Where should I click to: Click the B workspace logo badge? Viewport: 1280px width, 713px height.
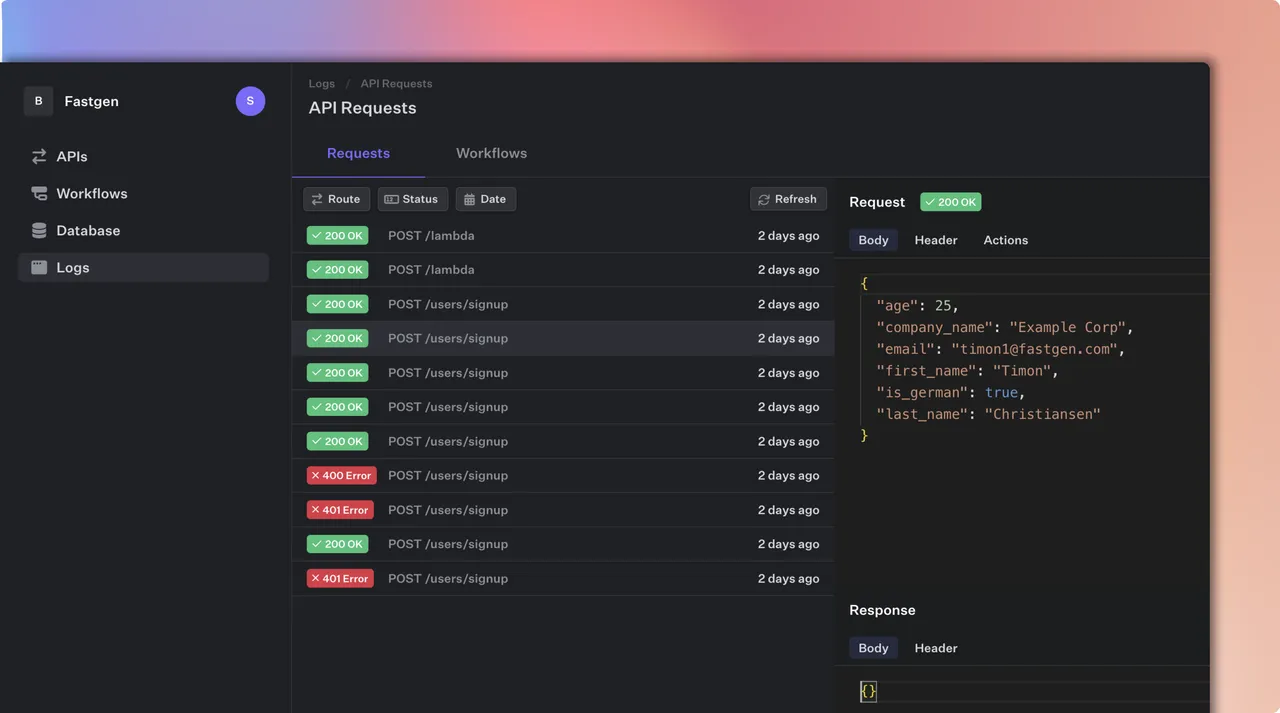click(38, 101)
